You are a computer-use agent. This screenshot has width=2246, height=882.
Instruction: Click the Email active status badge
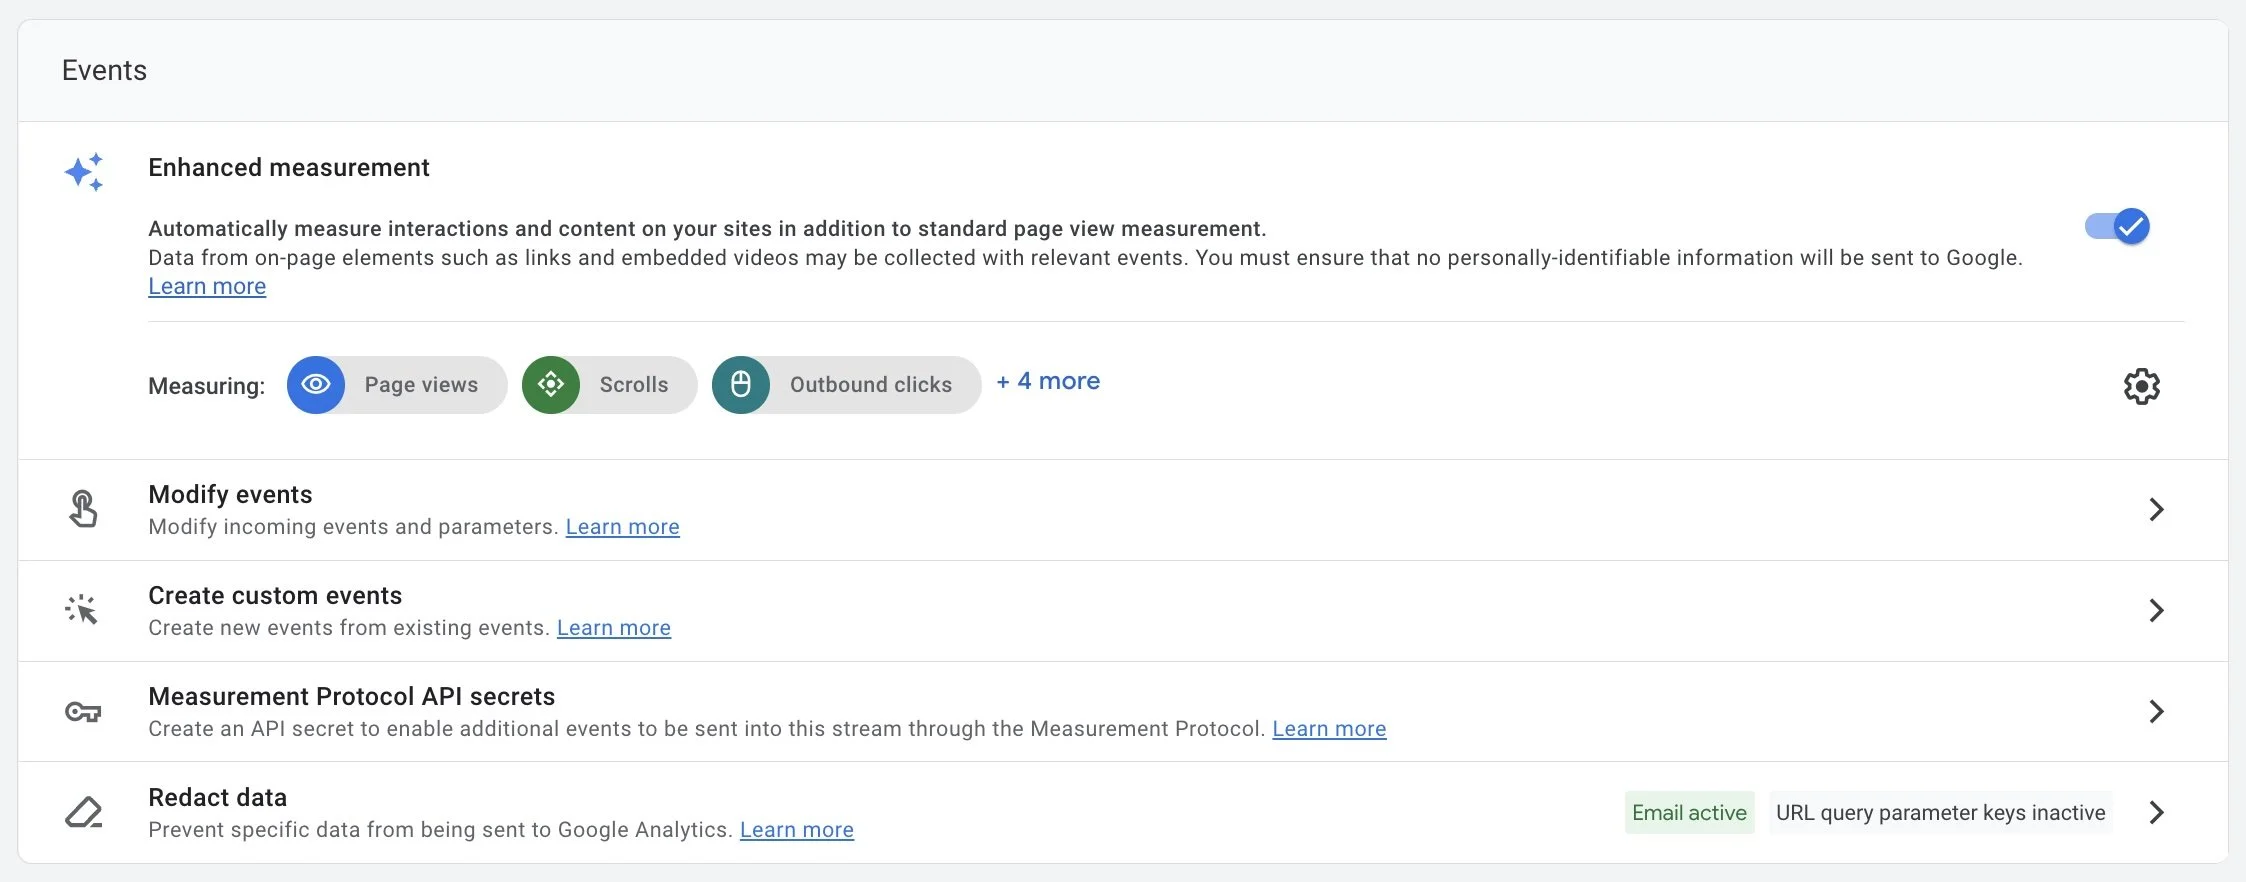pos(1689,813)
